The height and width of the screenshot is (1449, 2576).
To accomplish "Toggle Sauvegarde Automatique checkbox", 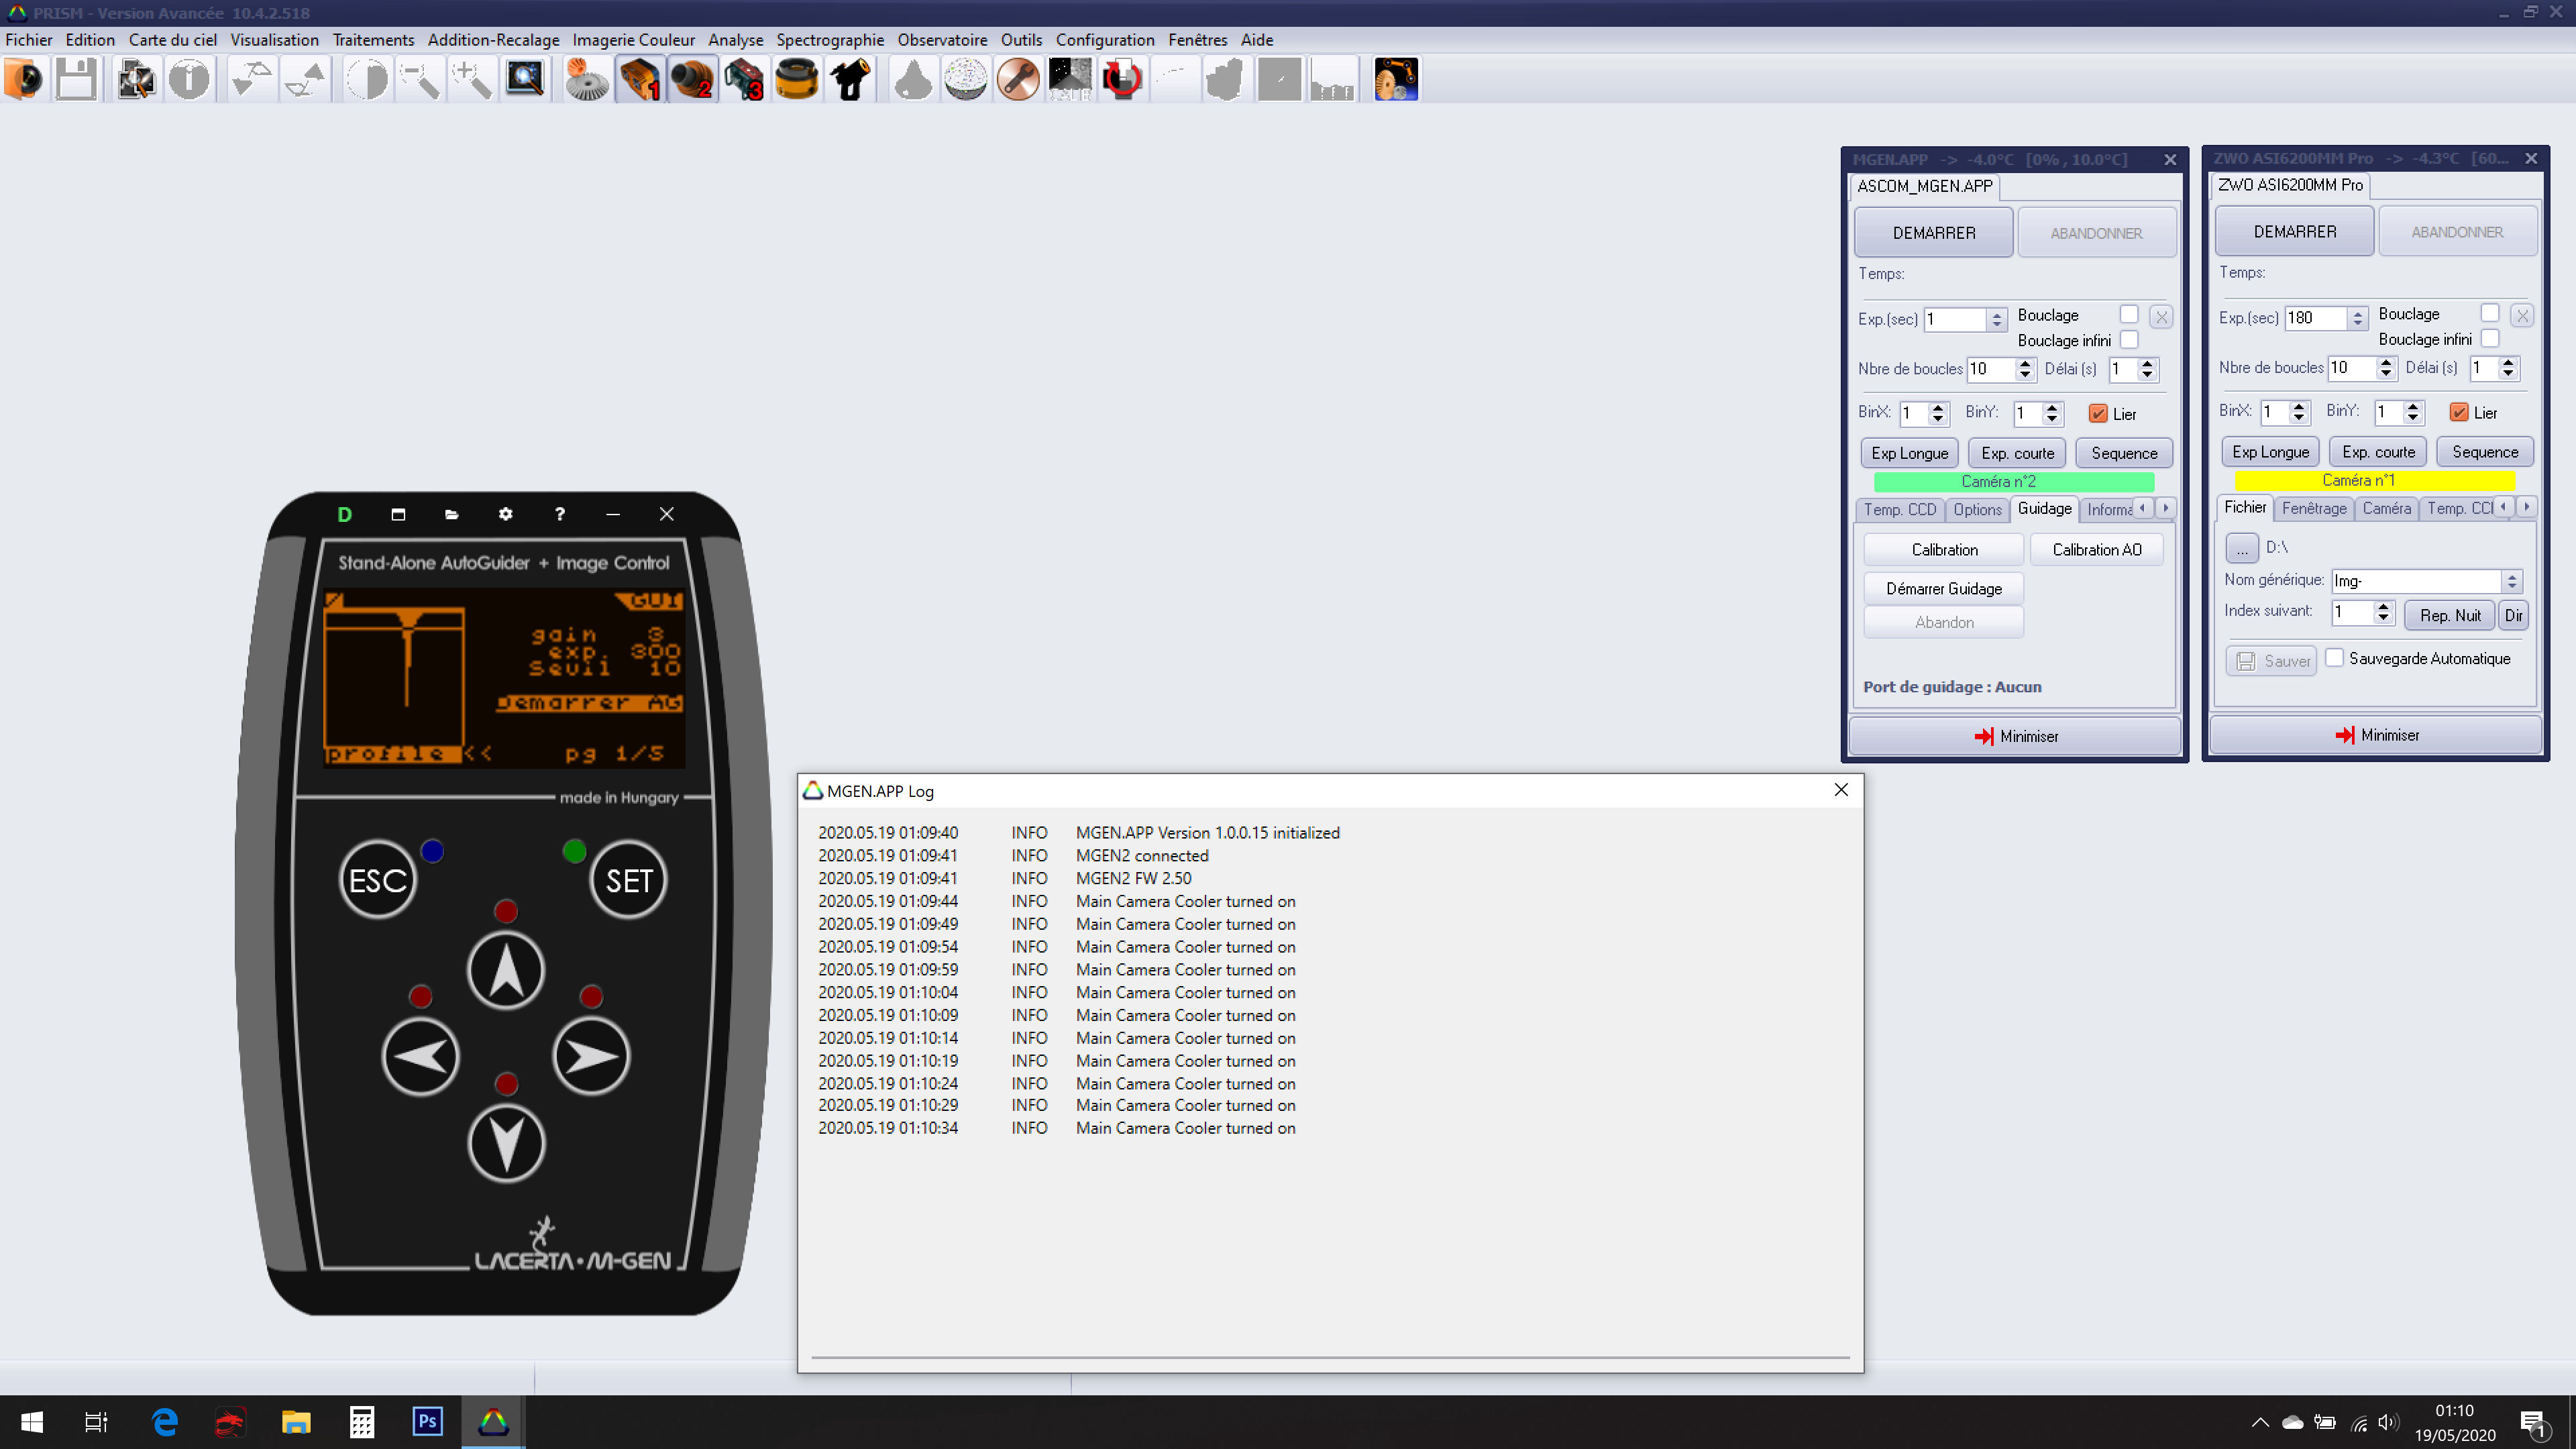I will click(x=2334, y=658).
